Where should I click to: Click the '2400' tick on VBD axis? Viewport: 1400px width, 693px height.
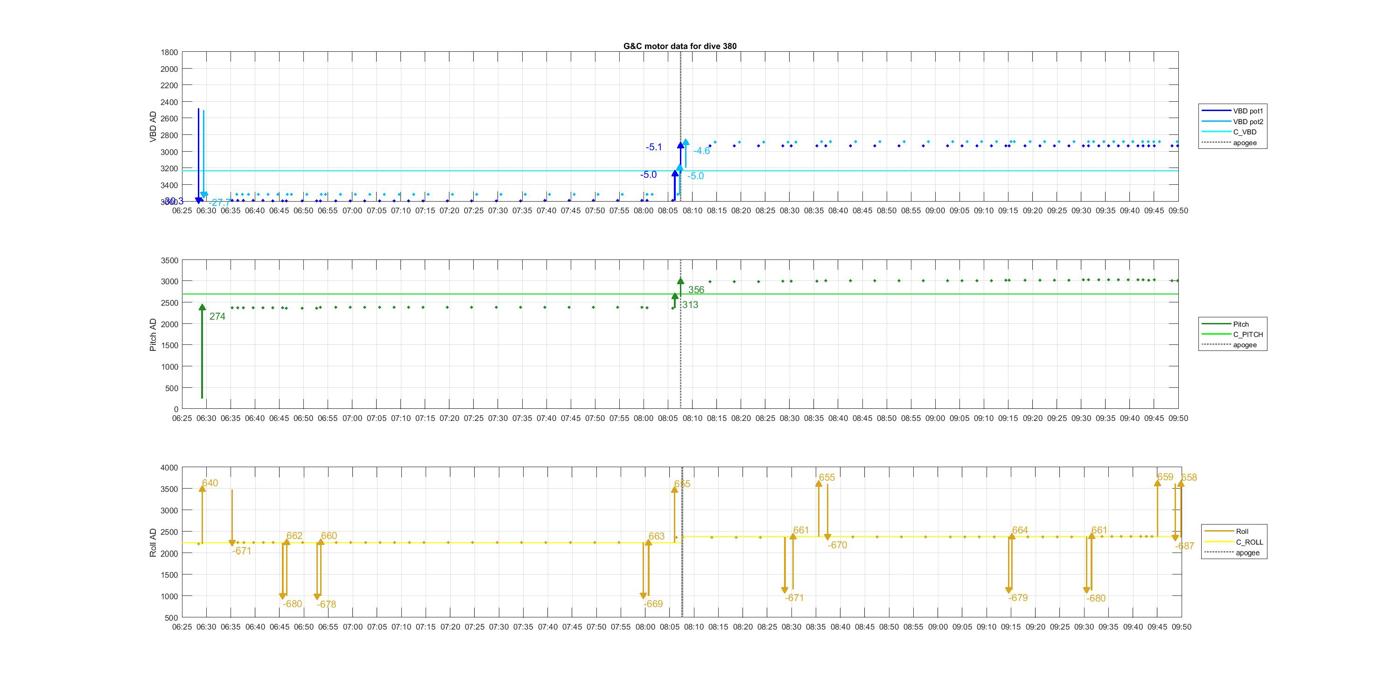(x=169, y=102)
